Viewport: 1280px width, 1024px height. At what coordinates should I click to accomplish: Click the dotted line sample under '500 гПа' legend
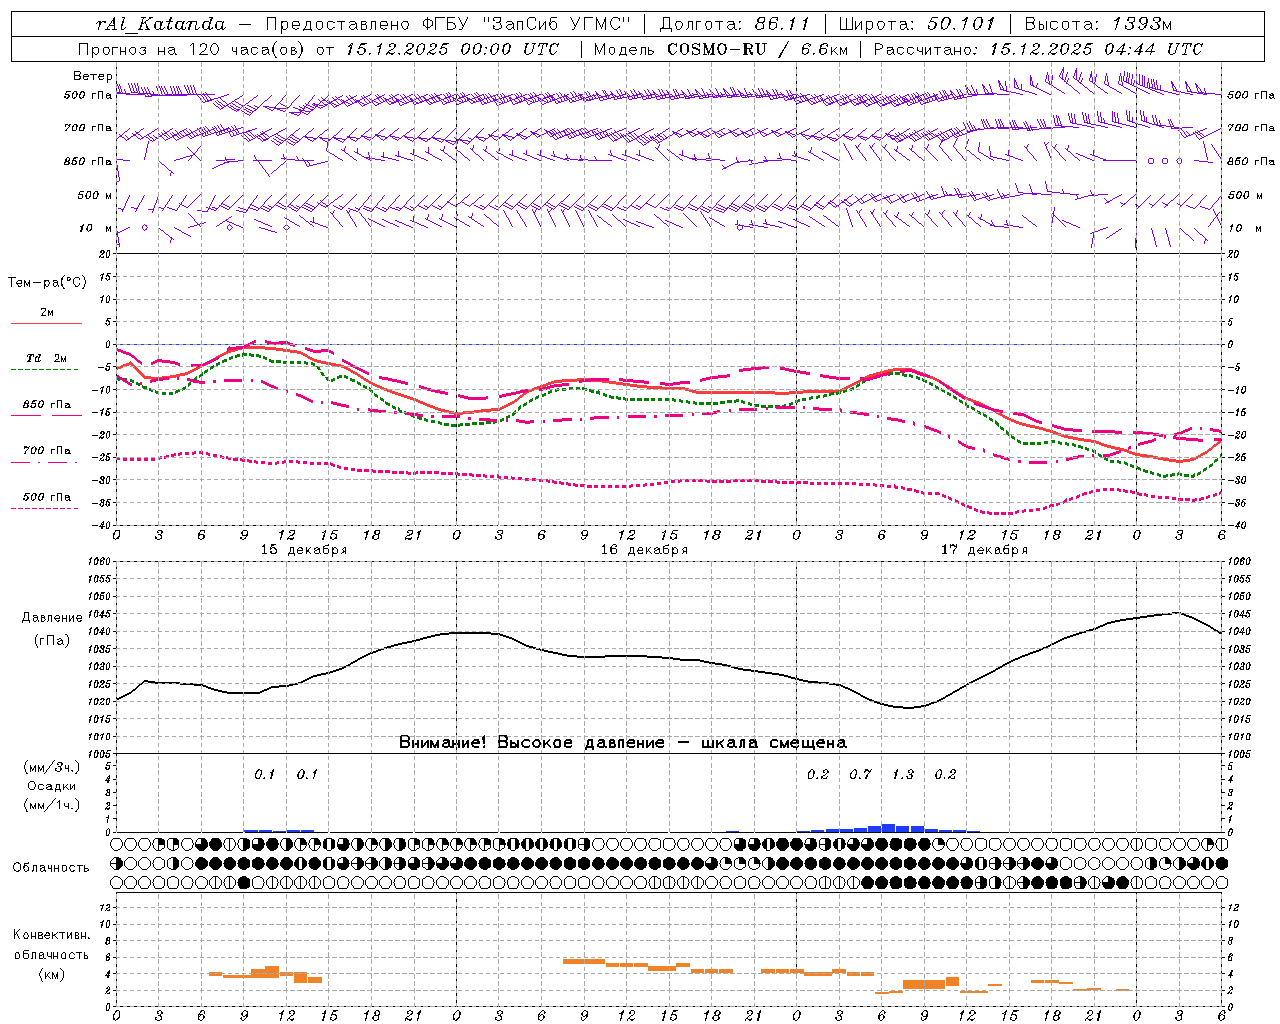coord(46,508)
